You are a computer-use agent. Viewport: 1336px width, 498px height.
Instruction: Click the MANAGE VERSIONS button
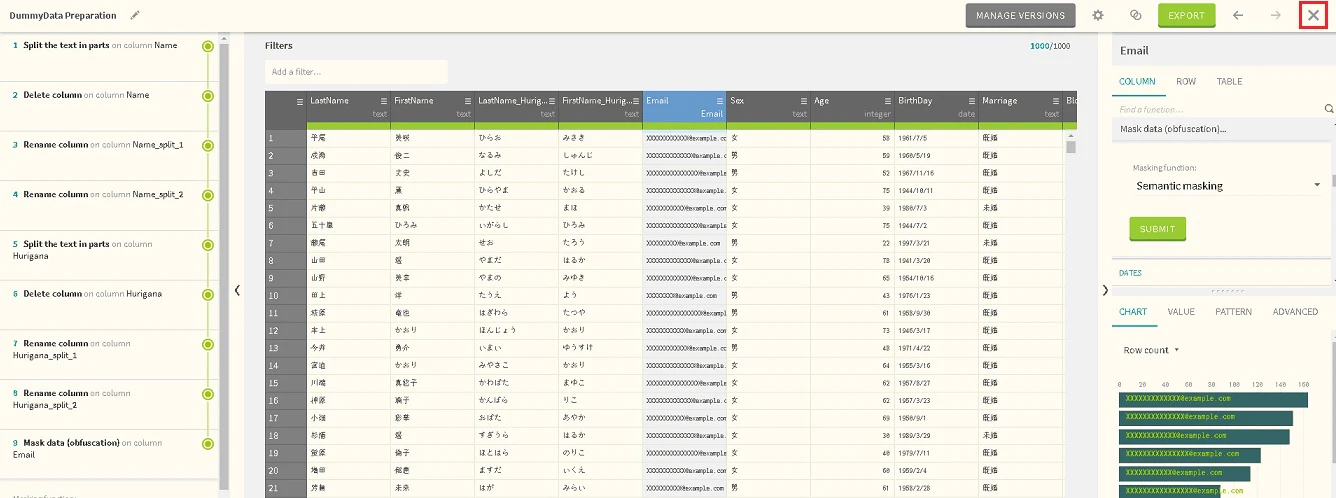click(x=1021, y=15)
